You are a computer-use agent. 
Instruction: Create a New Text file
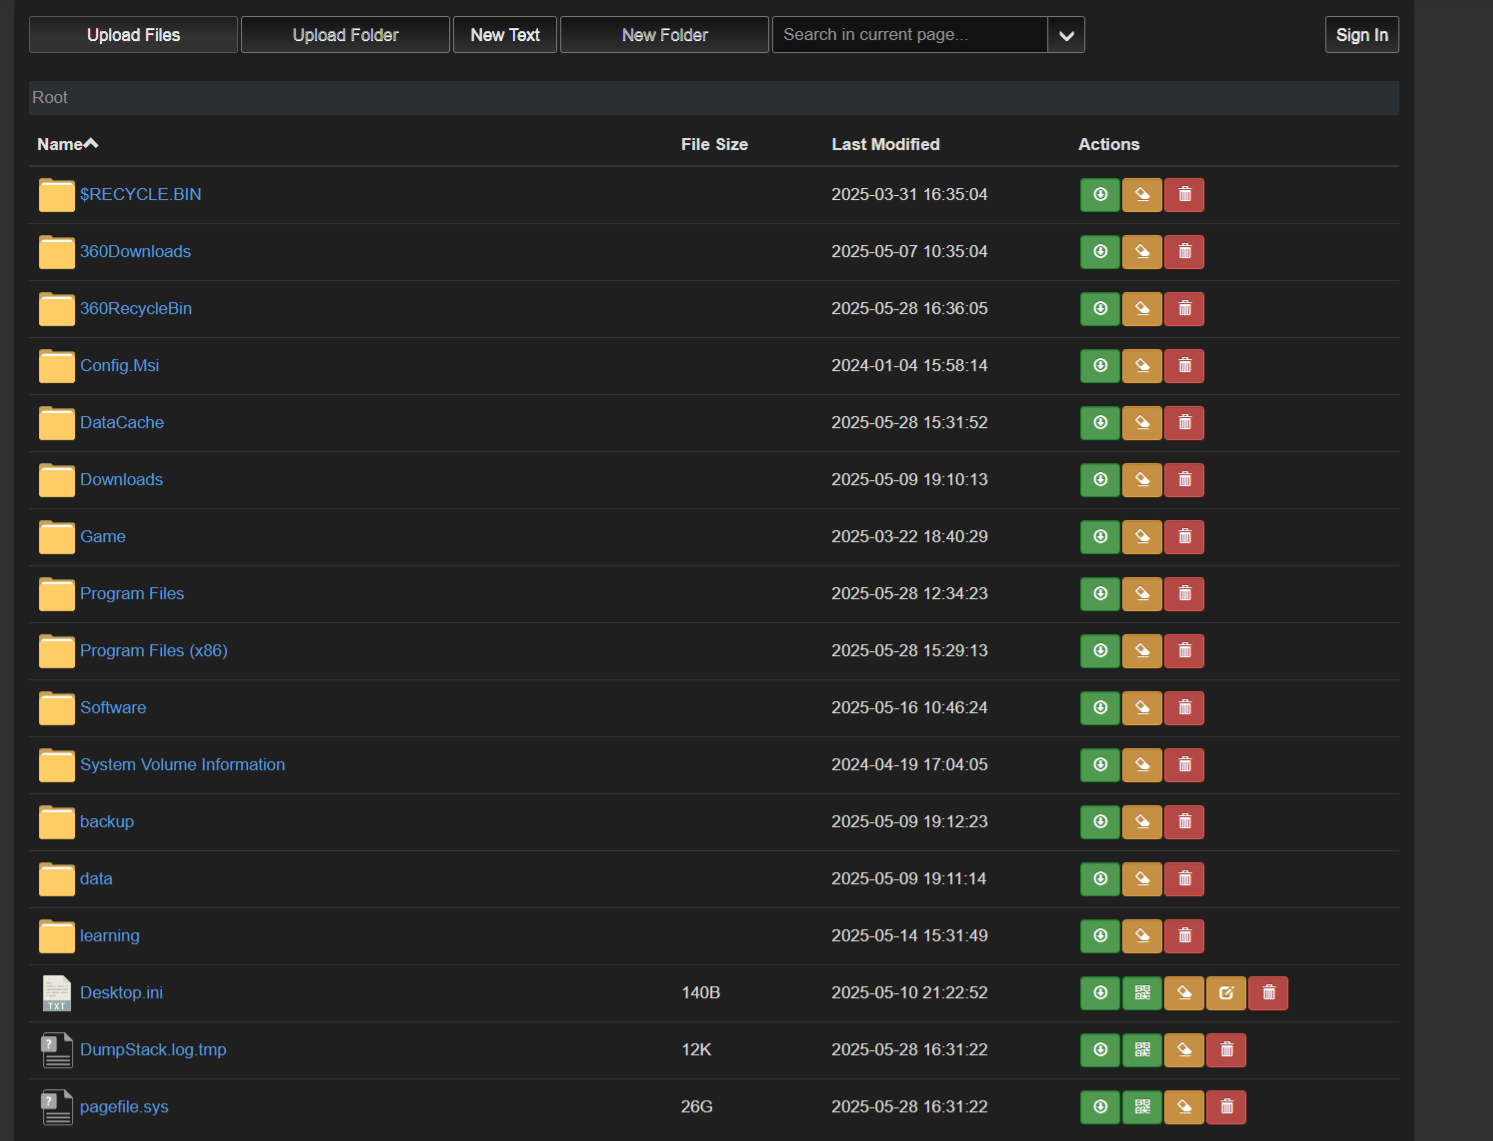pos(505,35)
